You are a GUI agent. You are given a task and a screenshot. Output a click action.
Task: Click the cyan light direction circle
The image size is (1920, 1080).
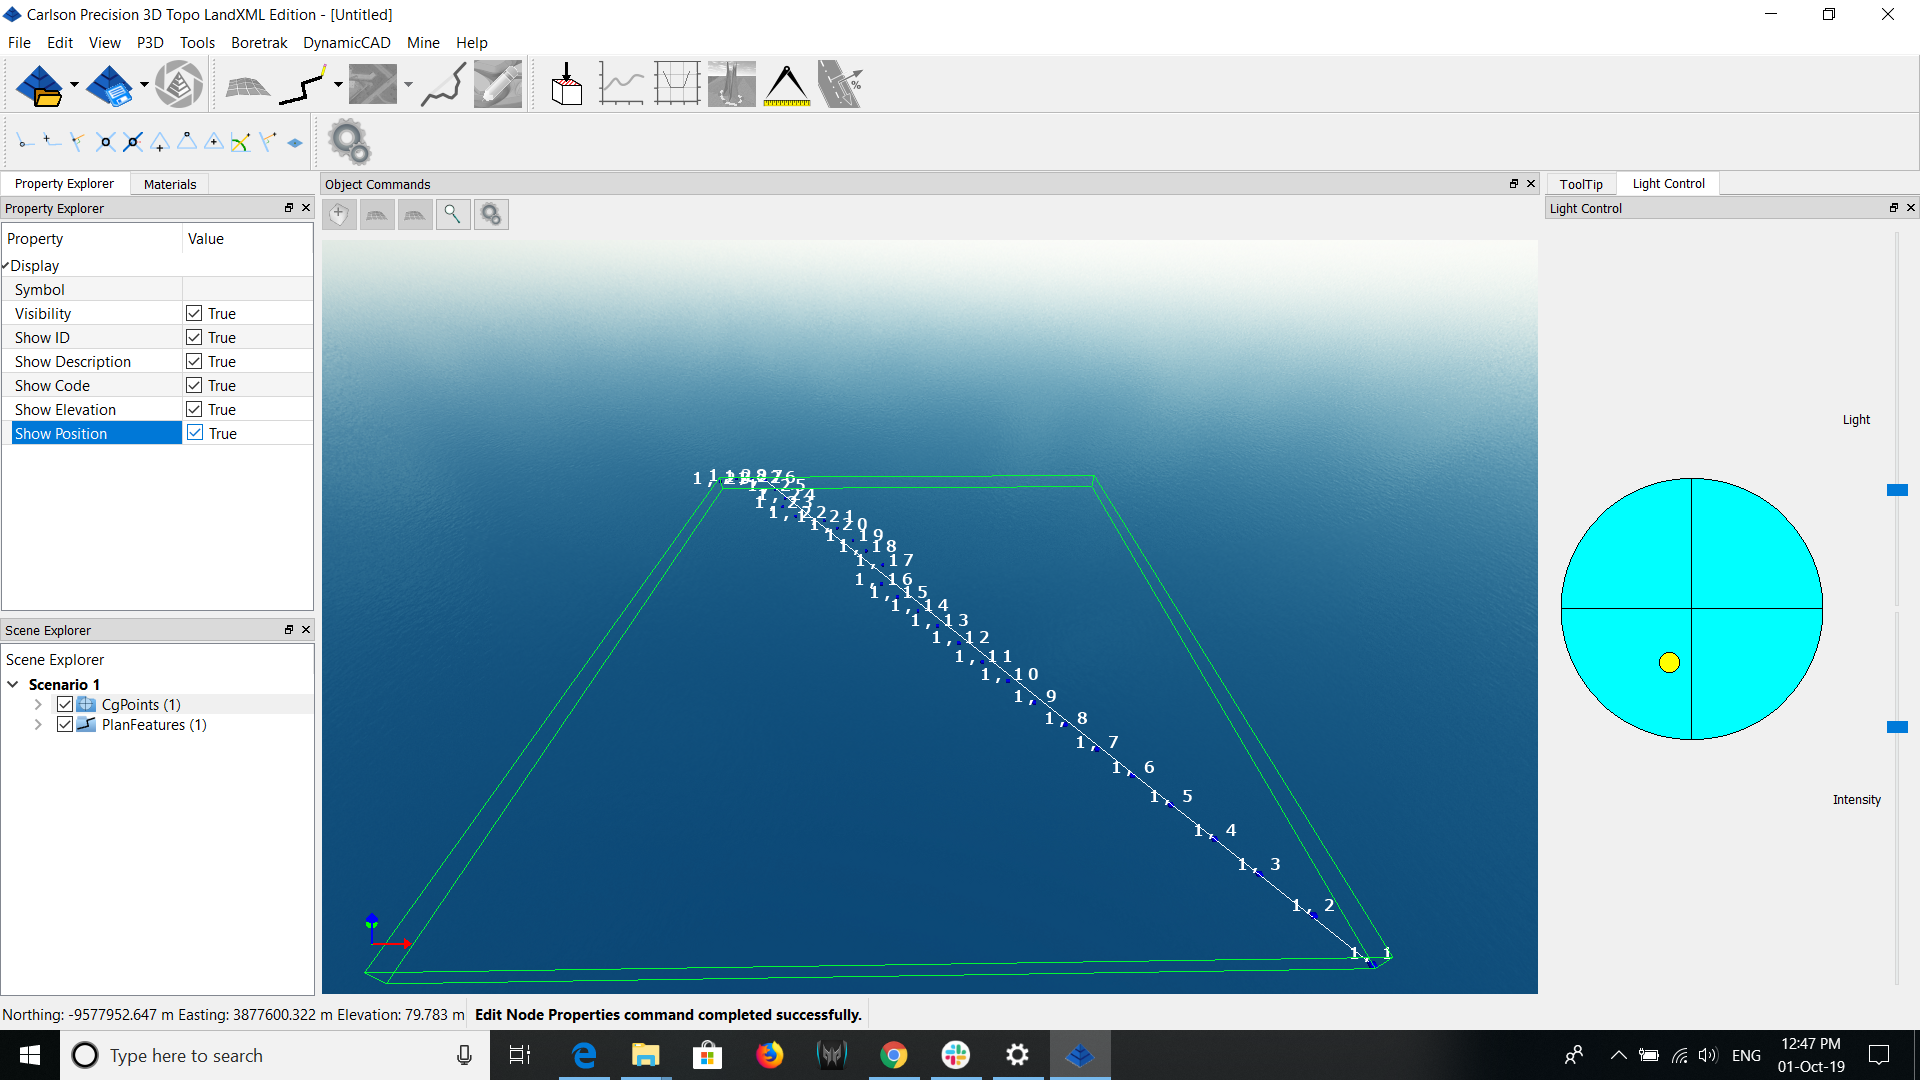(1691, 608)
